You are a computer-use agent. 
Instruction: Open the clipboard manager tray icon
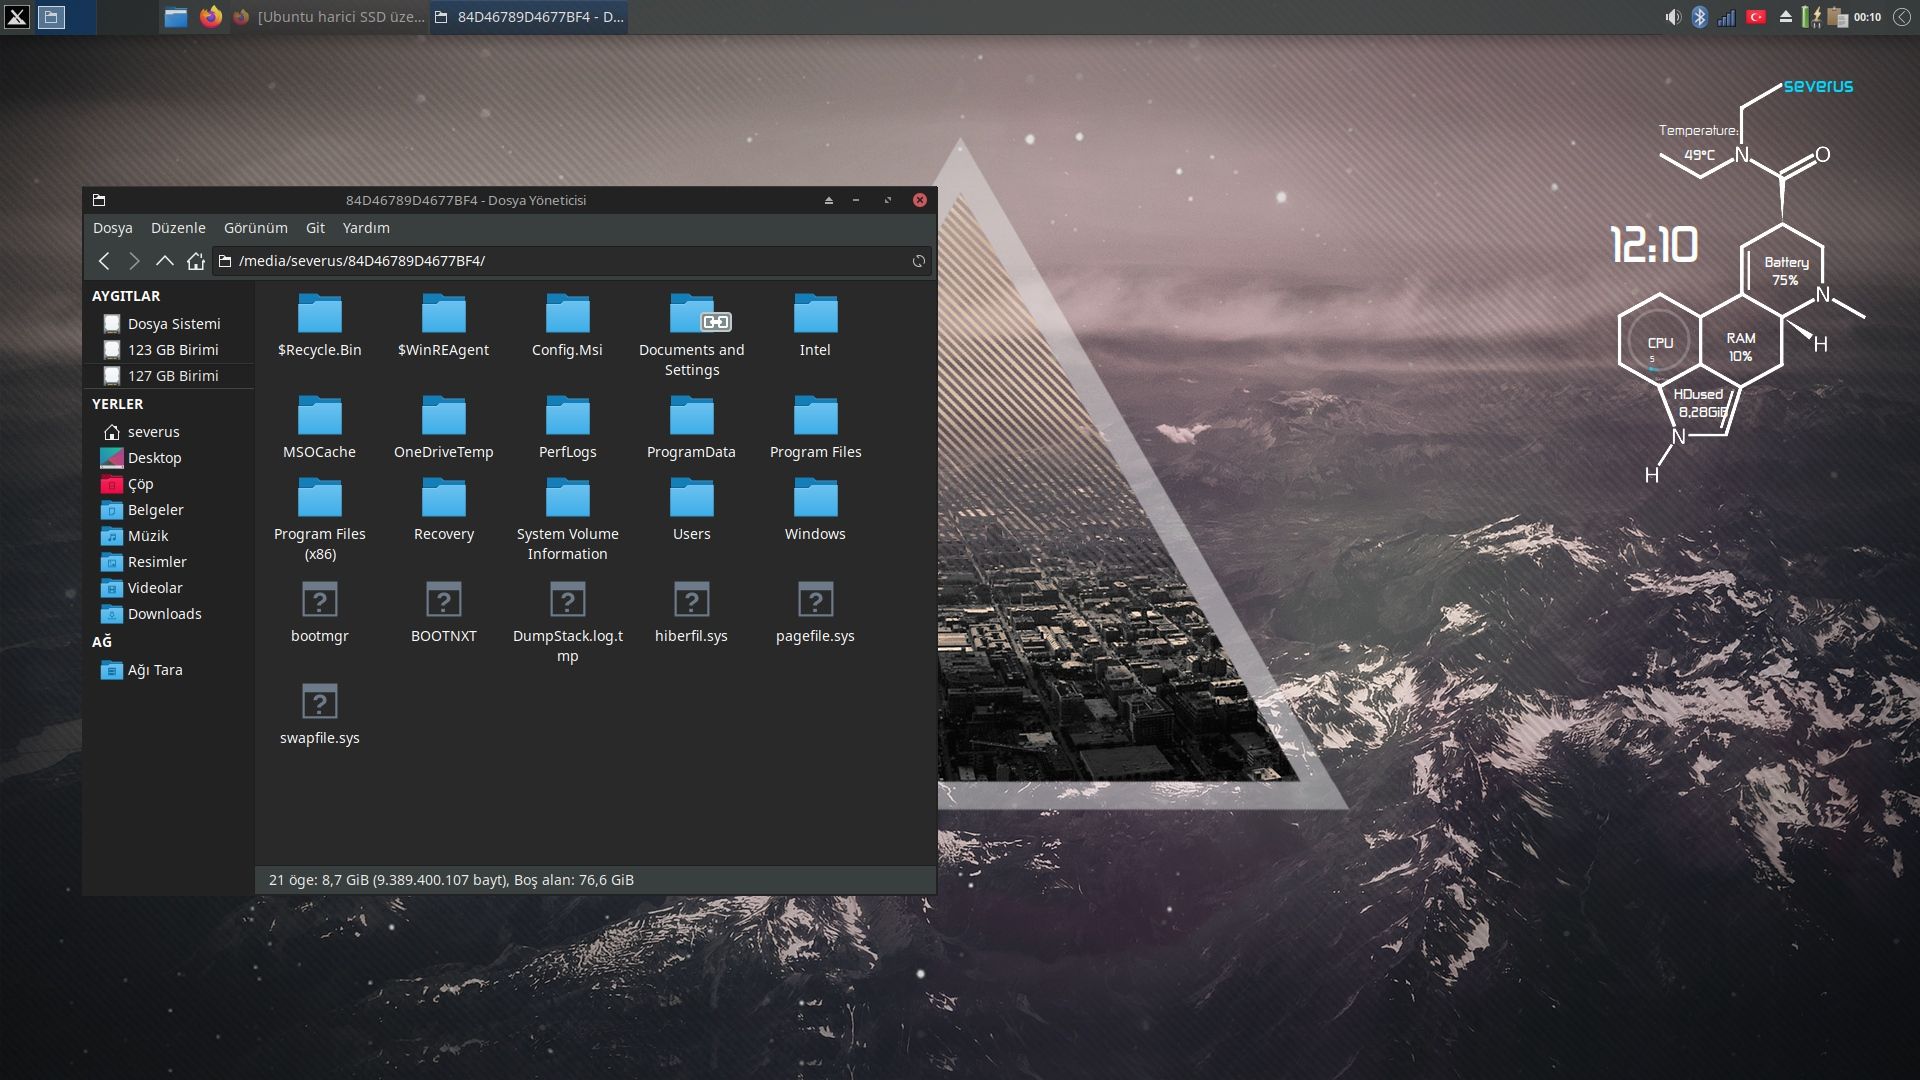coord(1837,17)
